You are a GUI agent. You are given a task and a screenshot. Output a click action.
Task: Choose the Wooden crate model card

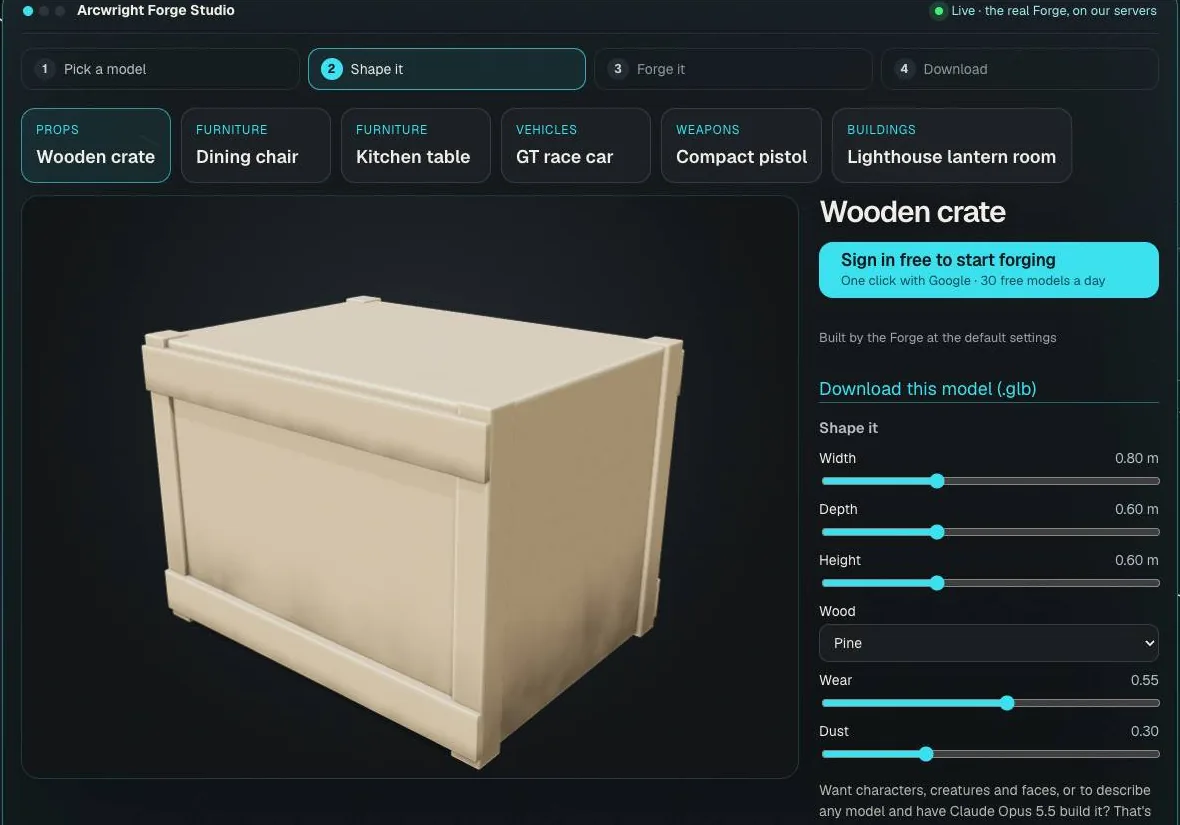pos(96,145)
